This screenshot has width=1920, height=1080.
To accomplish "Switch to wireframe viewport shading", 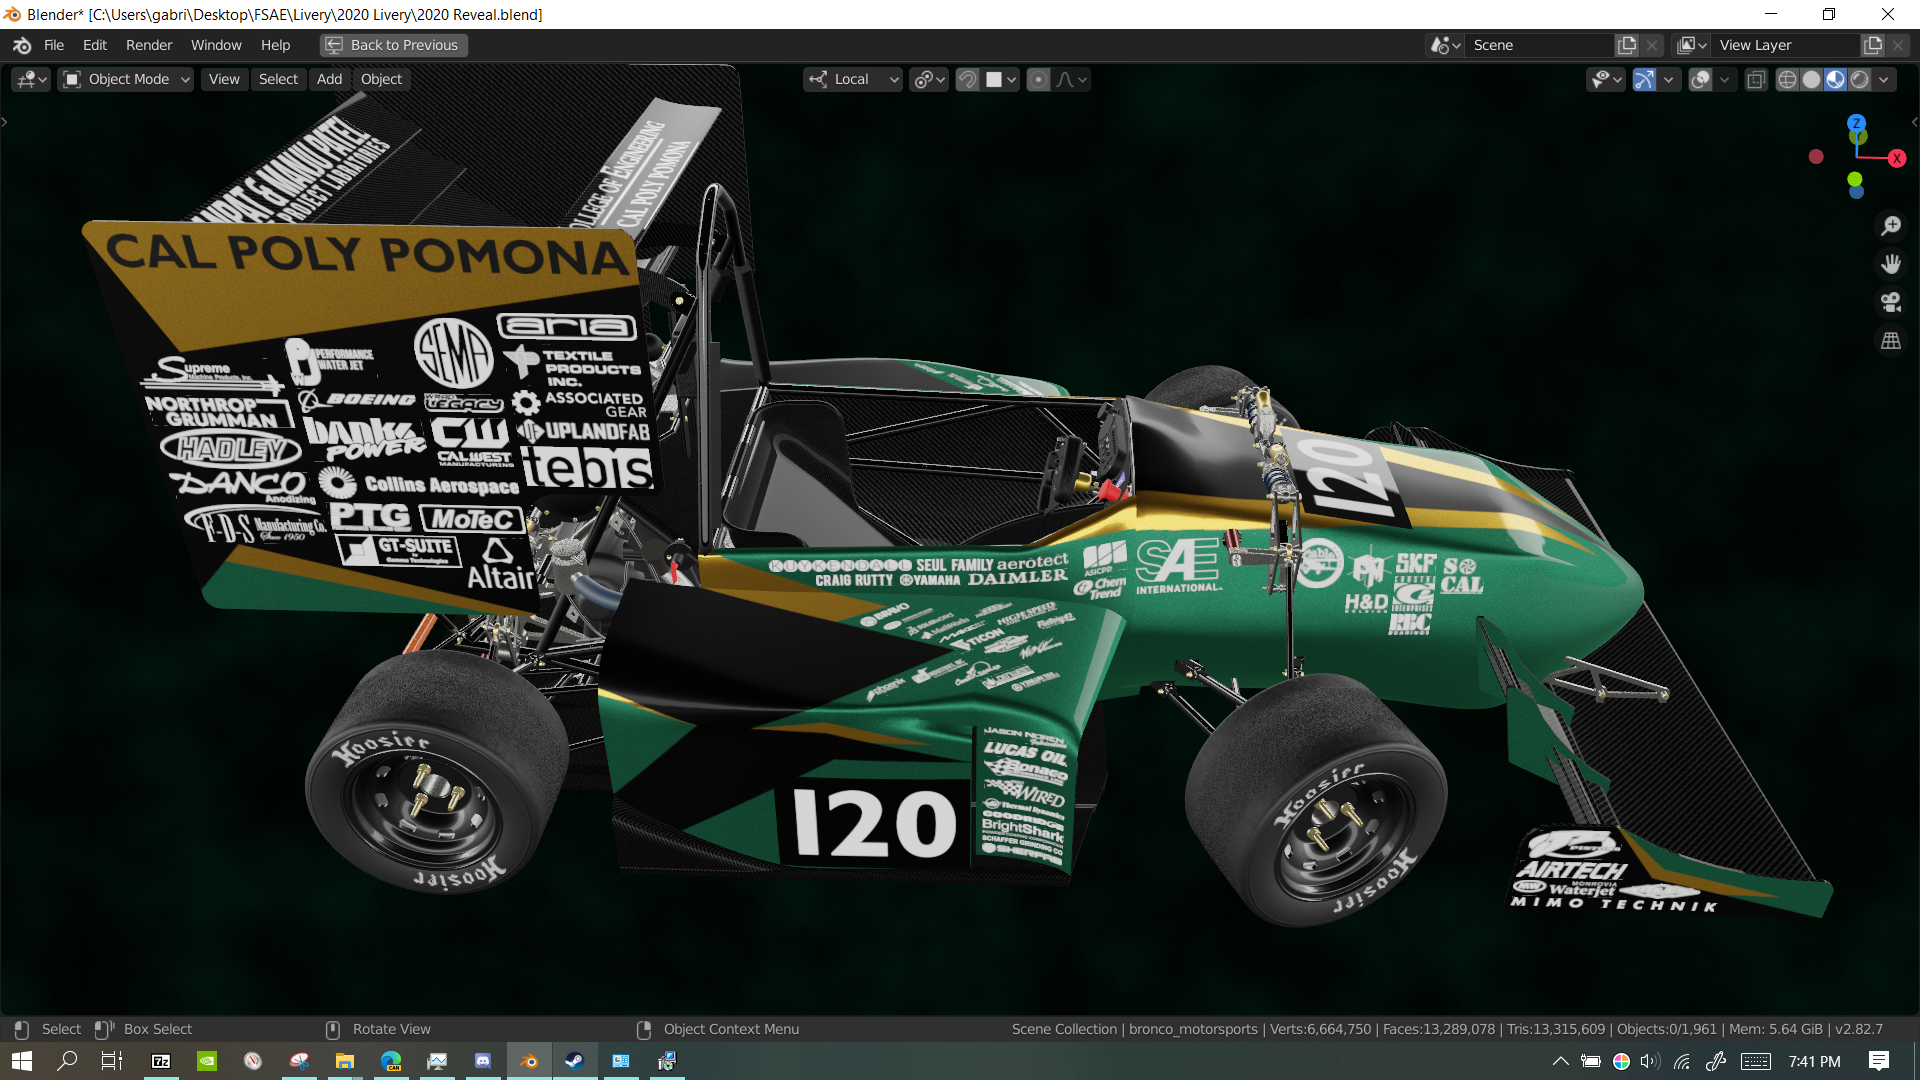I will [x=1787, y=79].
